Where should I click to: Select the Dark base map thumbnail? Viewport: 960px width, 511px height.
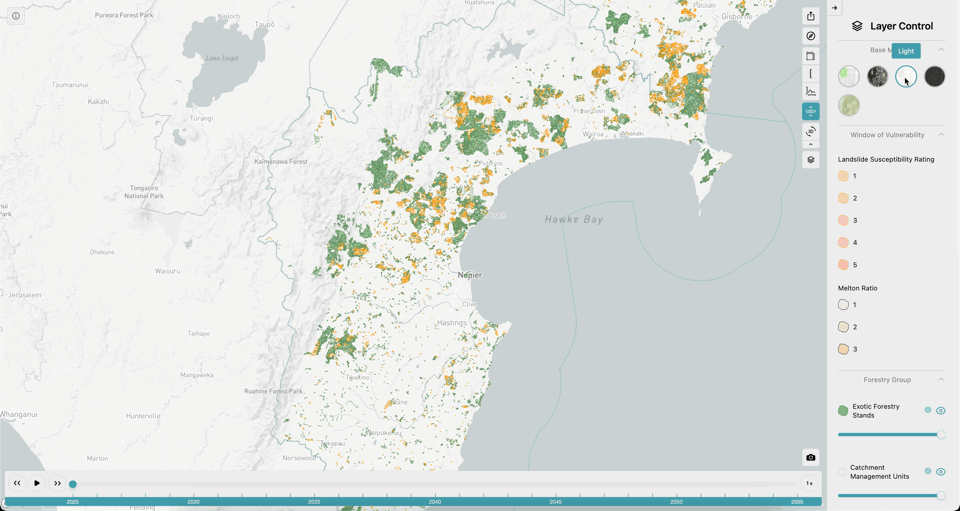[x=934, y=76]
